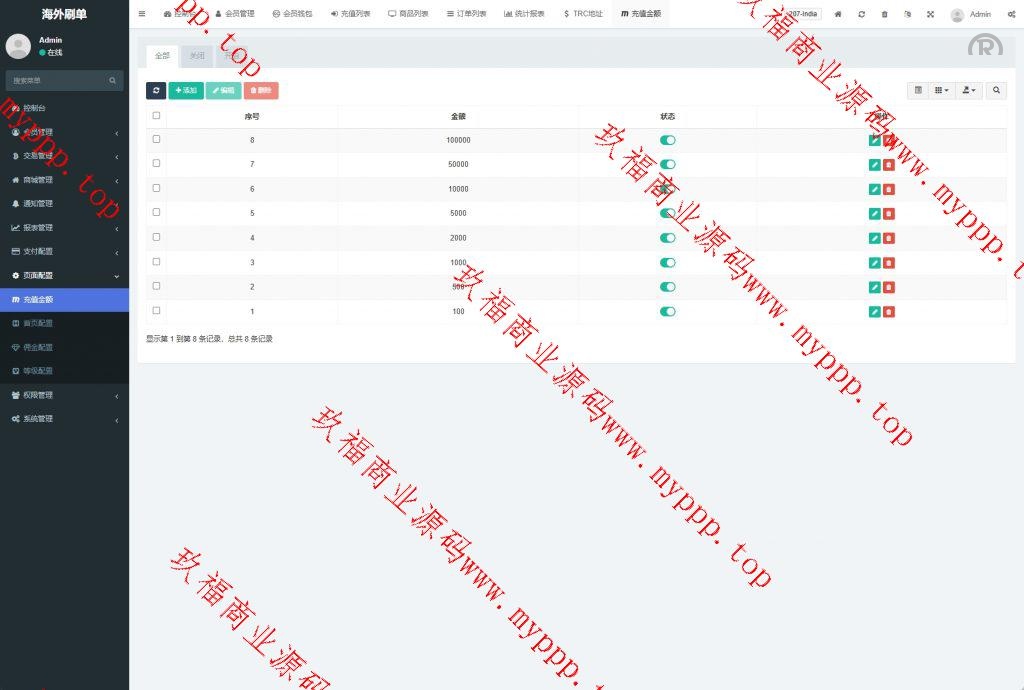
Task: Click the sidebar search menu input
Action: (60, 80)
